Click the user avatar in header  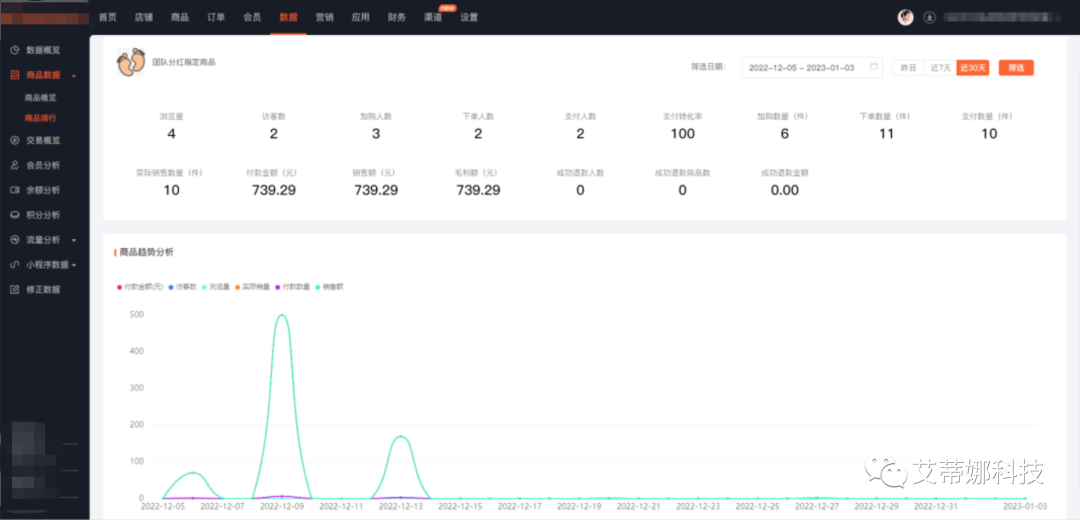click(x=906, y=17)
